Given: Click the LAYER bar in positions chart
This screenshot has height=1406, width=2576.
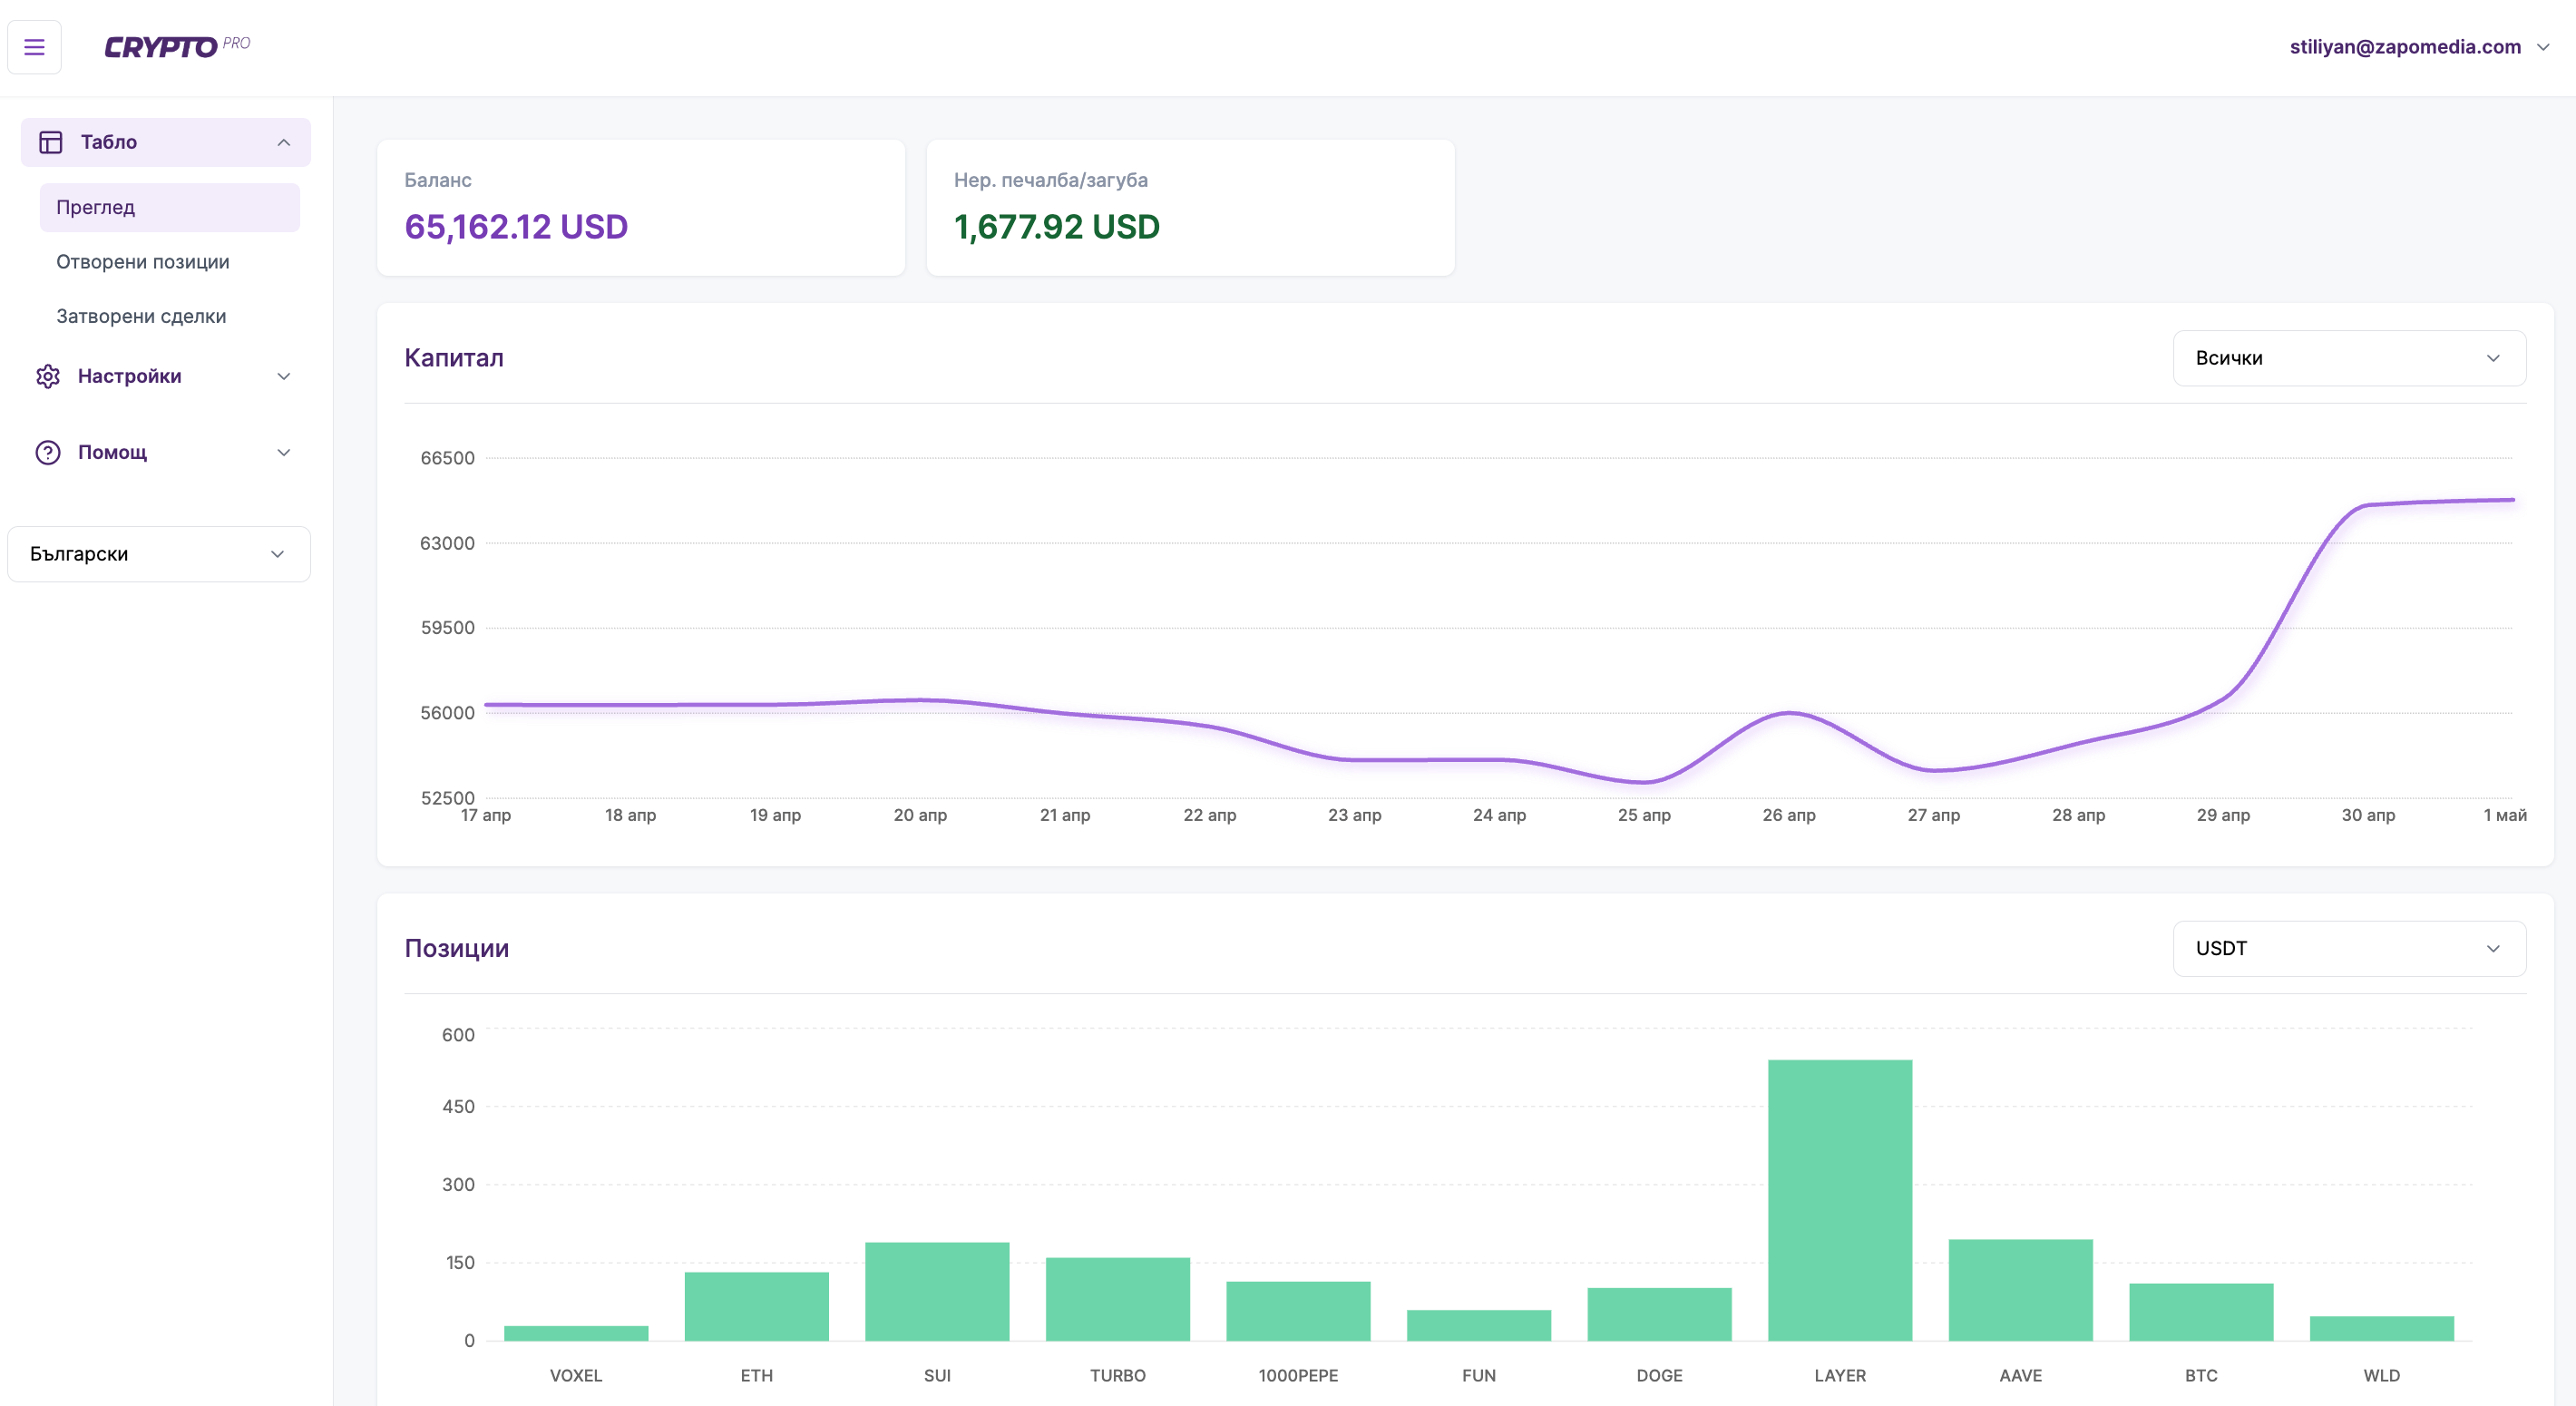Looking at the screenshot, I should 1839,1200.
